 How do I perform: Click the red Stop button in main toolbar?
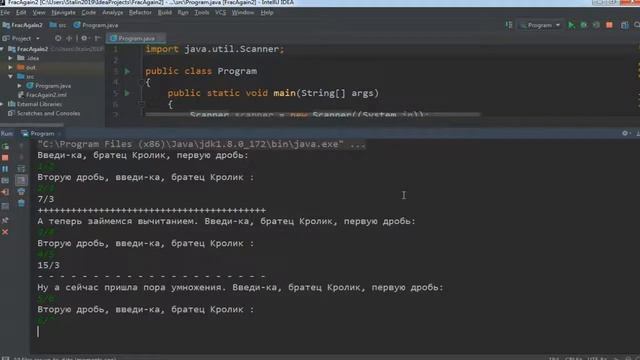coord(609,25)
